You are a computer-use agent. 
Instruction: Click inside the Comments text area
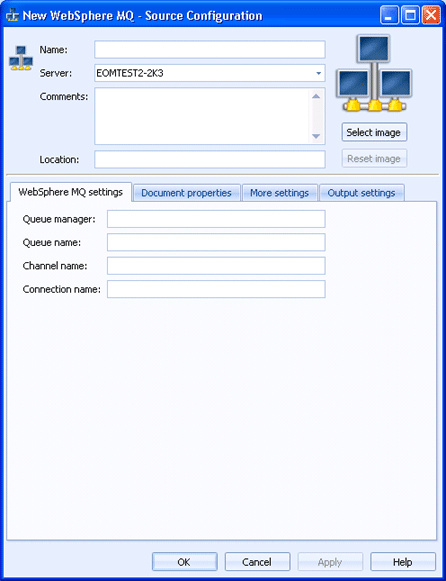[202, 116]
